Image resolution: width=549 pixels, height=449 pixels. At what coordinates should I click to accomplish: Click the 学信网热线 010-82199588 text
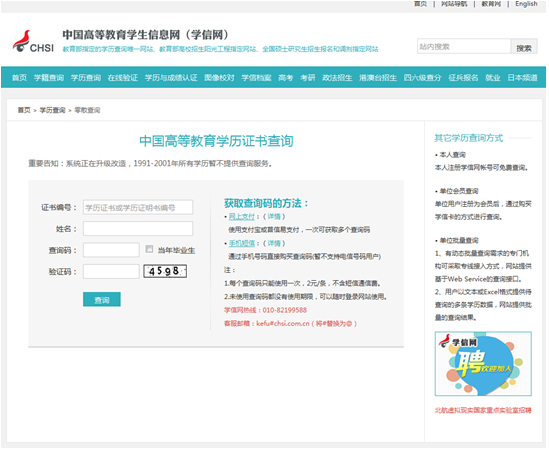tap(265, 310)
